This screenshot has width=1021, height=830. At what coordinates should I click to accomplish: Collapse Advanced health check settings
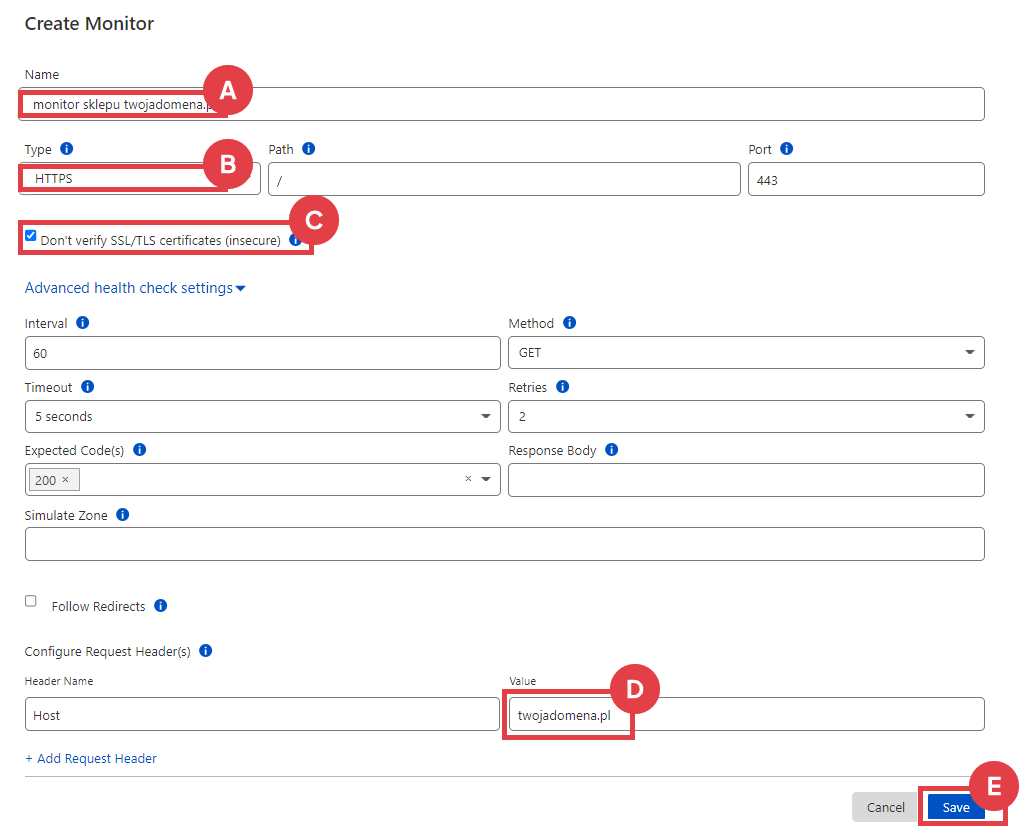135,288
